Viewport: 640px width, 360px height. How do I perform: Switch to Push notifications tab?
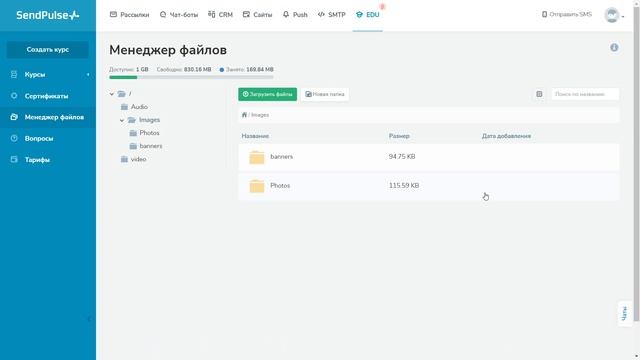click(295, 15)
